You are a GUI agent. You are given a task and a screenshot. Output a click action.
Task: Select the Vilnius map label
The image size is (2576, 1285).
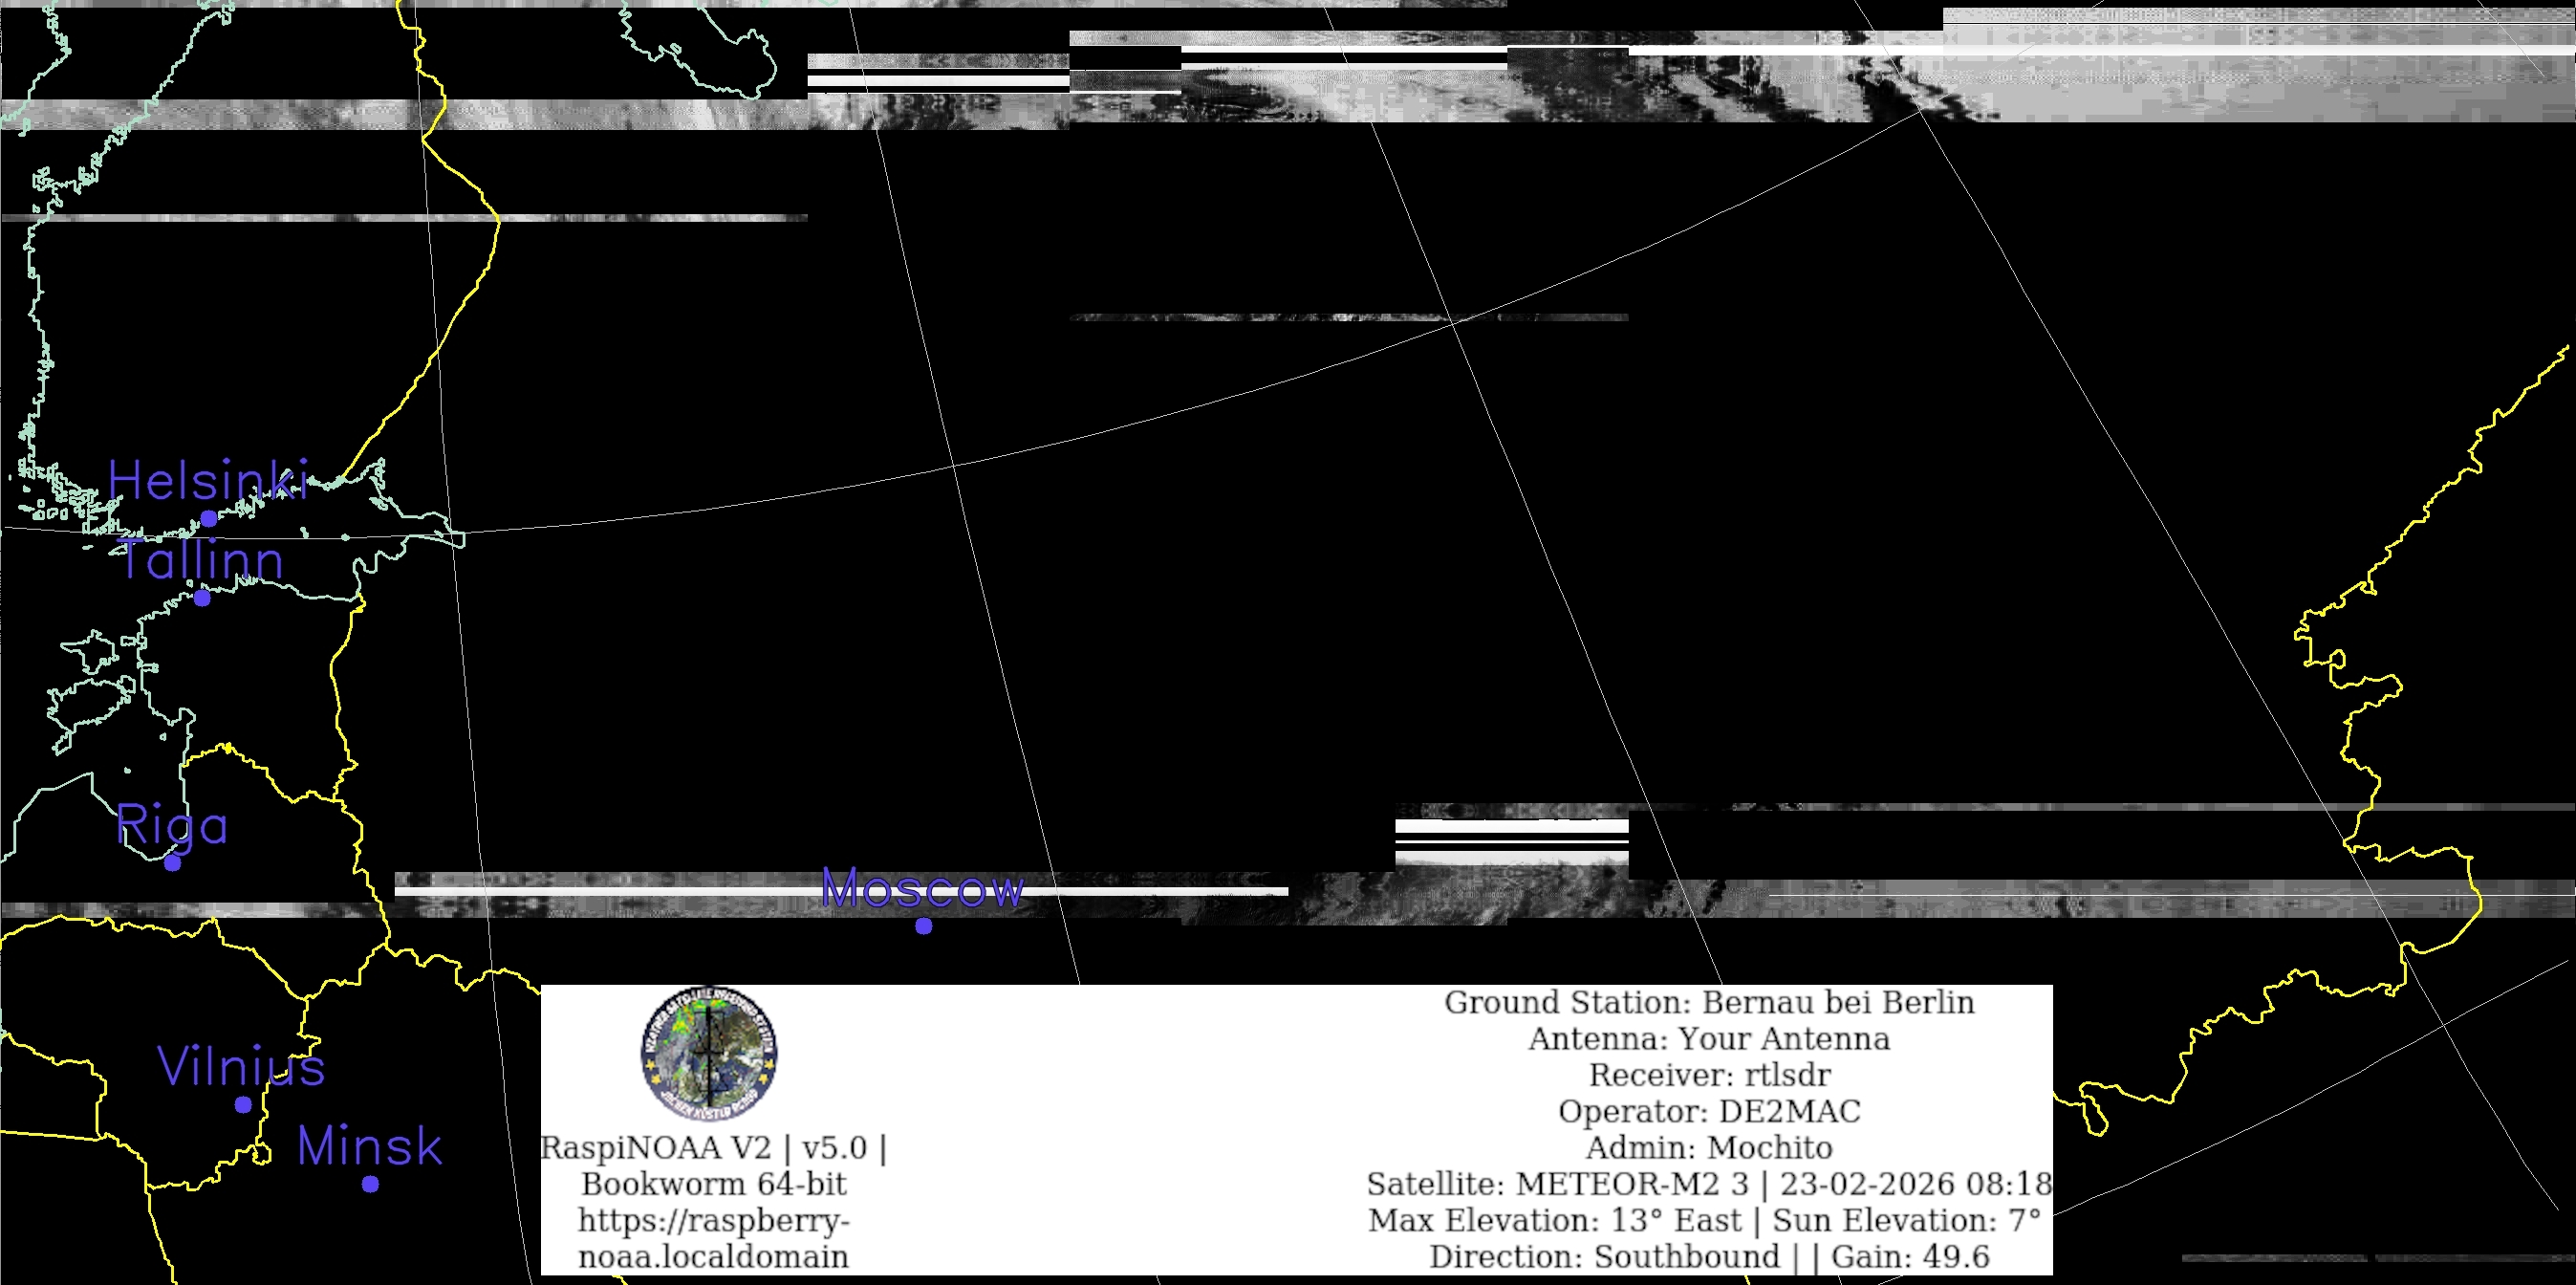pyautogui.click(x=241, y=1066)
